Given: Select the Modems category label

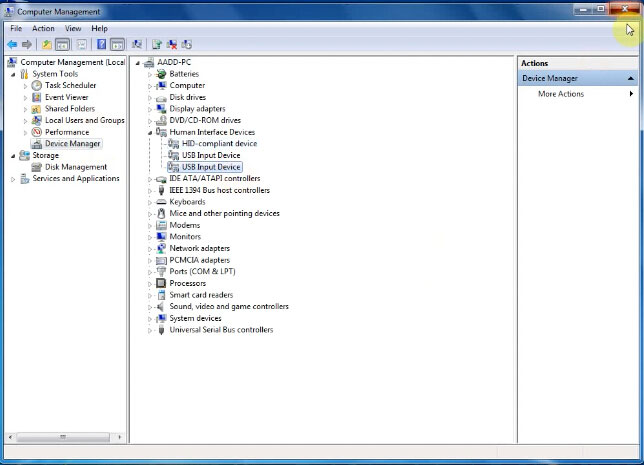Looking at the screenshot, I should coord(185,225).
